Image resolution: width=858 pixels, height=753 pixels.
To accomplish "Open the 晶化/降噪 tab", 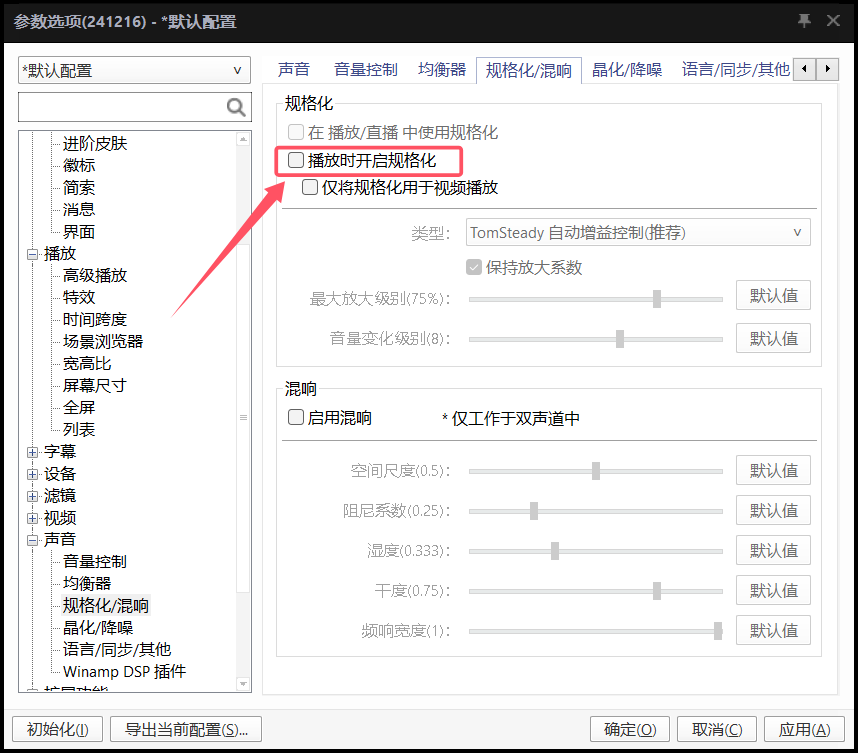I will click(x=627, y=70).
